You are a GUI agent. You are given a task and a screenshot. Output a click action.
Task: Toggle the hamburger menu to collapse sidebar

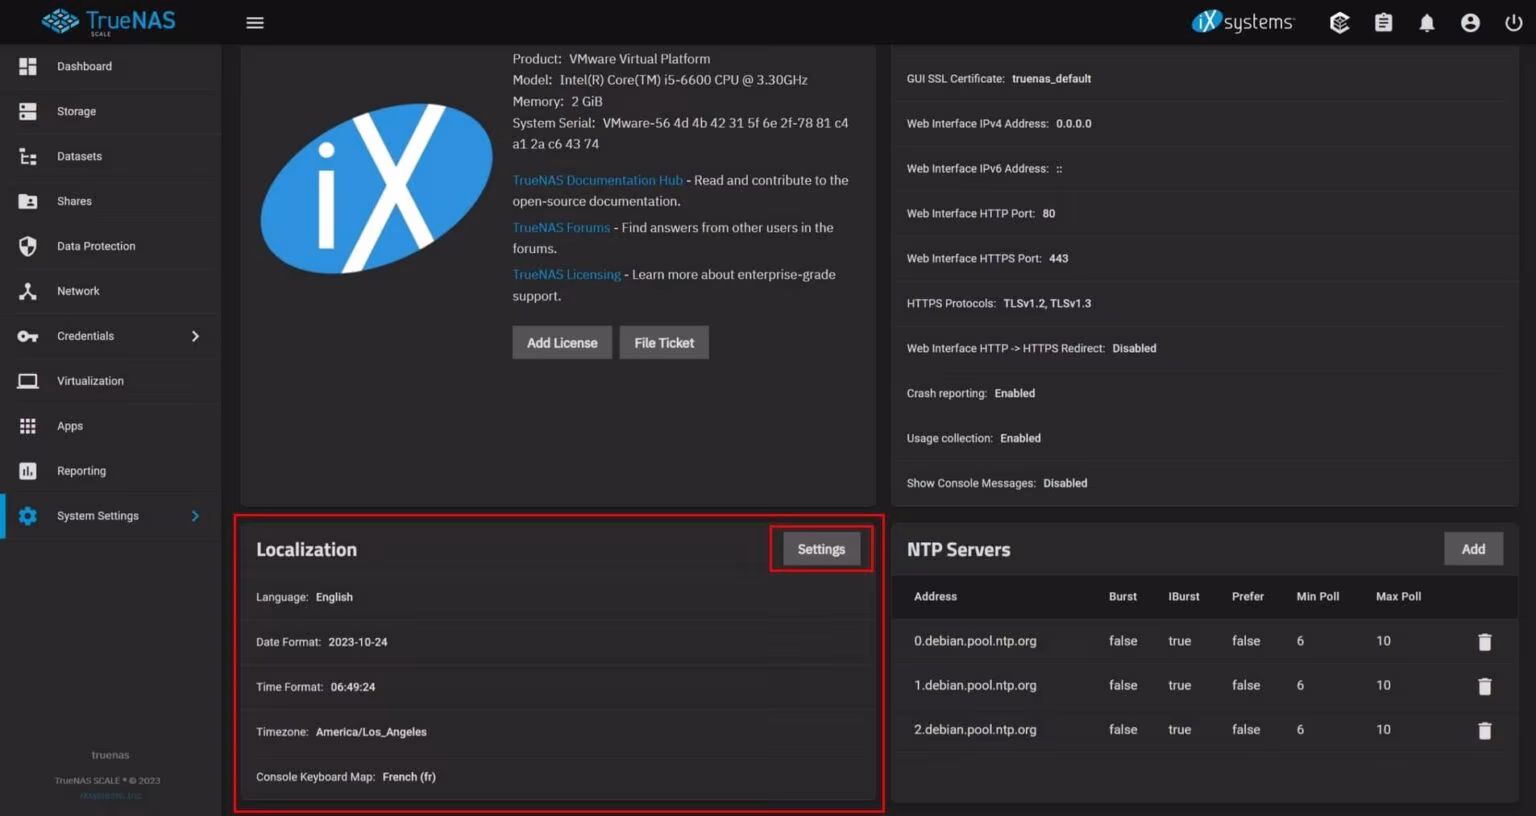point(255,22)
